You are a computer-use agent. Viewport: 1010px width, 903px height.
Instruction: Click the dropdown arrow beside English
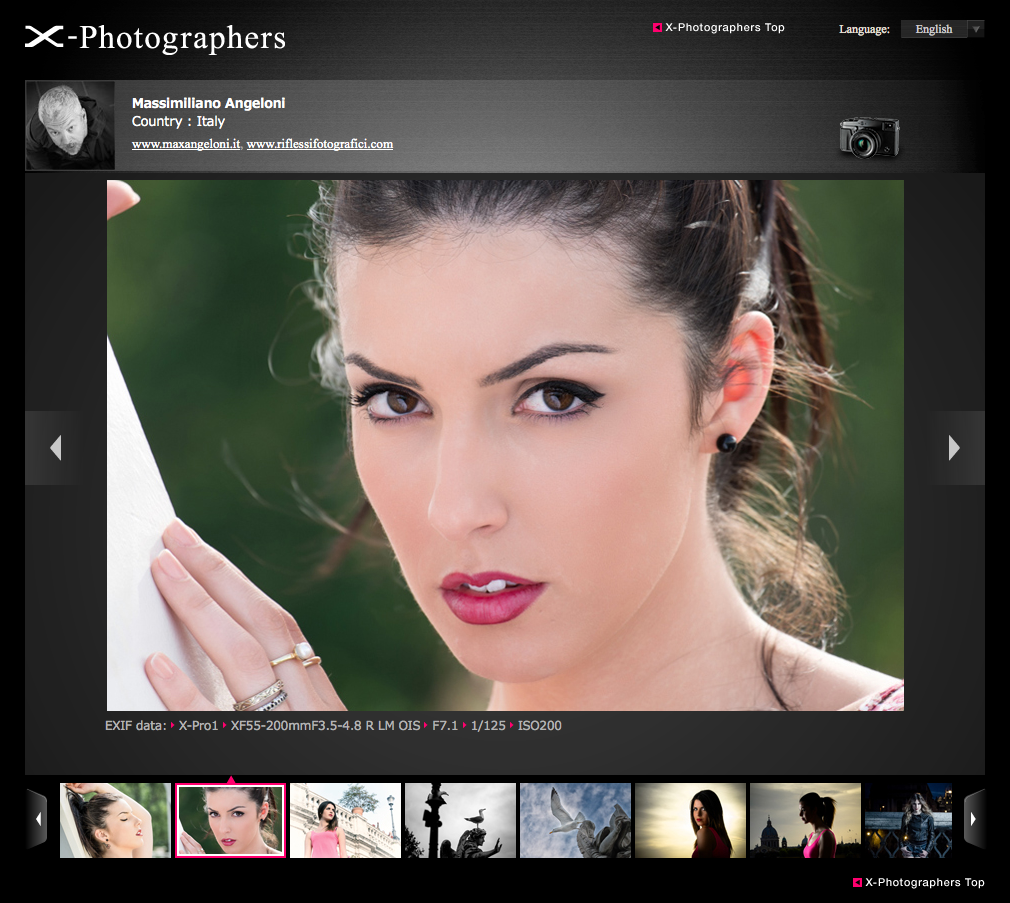(976, 29)
